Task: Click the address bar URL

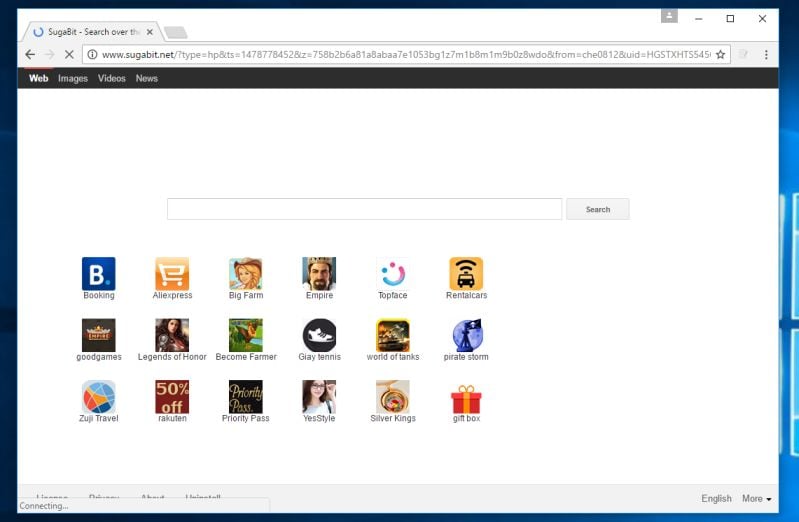Action: click(x=406, y=55)
